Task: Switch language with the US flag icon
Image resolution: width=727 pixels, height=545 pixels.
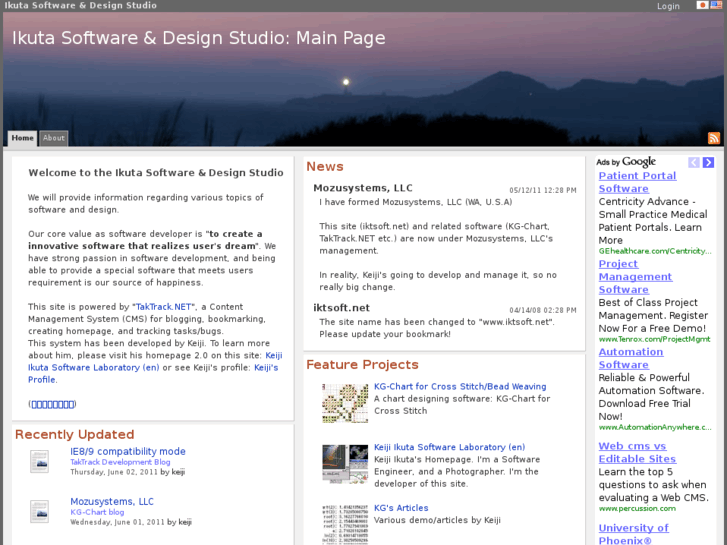Action: tap(716, 5)
